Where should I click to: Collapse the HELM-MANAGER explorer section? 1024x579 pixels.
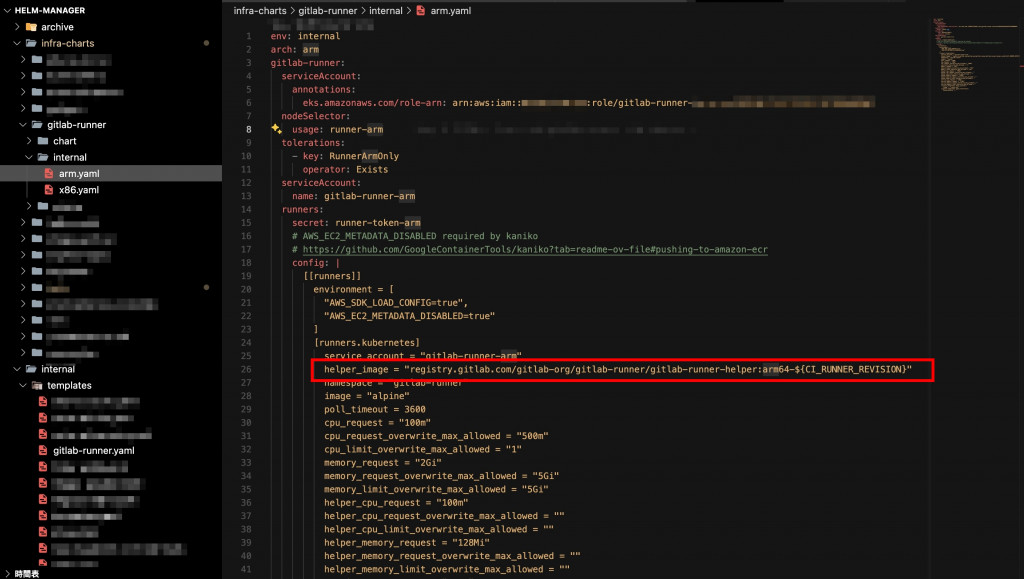click(7, 10)
